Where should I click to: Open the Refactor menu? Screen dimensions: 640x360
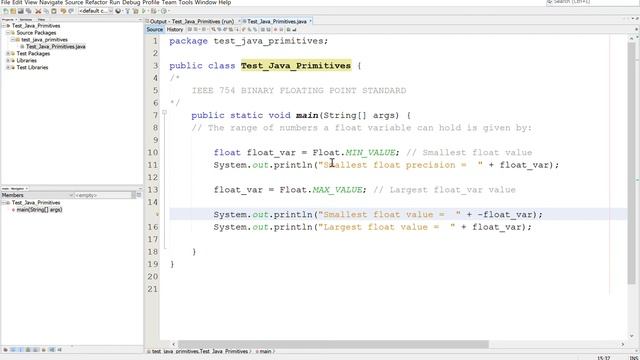point(96,2)
